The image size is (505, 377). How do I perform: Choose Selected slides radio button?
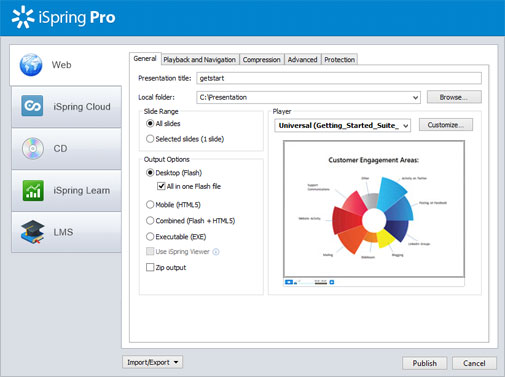tap(150, 139)
